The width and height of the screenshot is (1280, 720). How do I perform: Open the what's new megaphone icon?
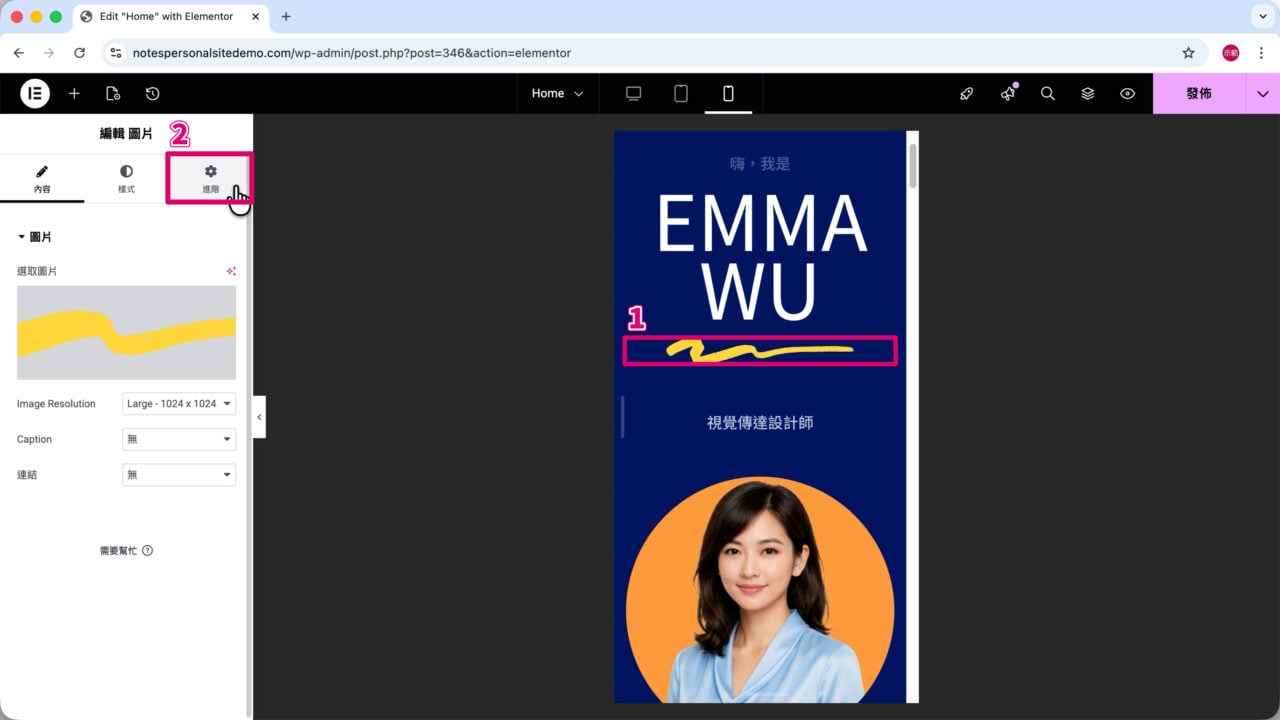pos(1008,93)
